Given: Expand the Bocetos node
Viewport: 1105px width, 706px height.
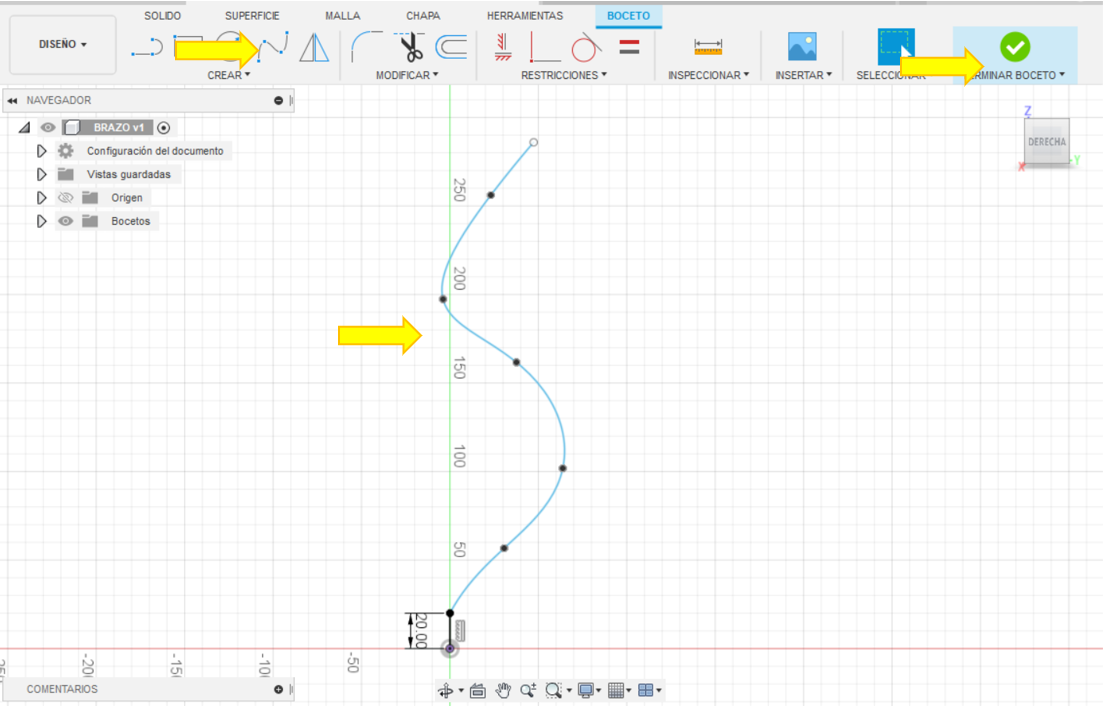Looking at the screenshot, I should click(x=42, y=221).
